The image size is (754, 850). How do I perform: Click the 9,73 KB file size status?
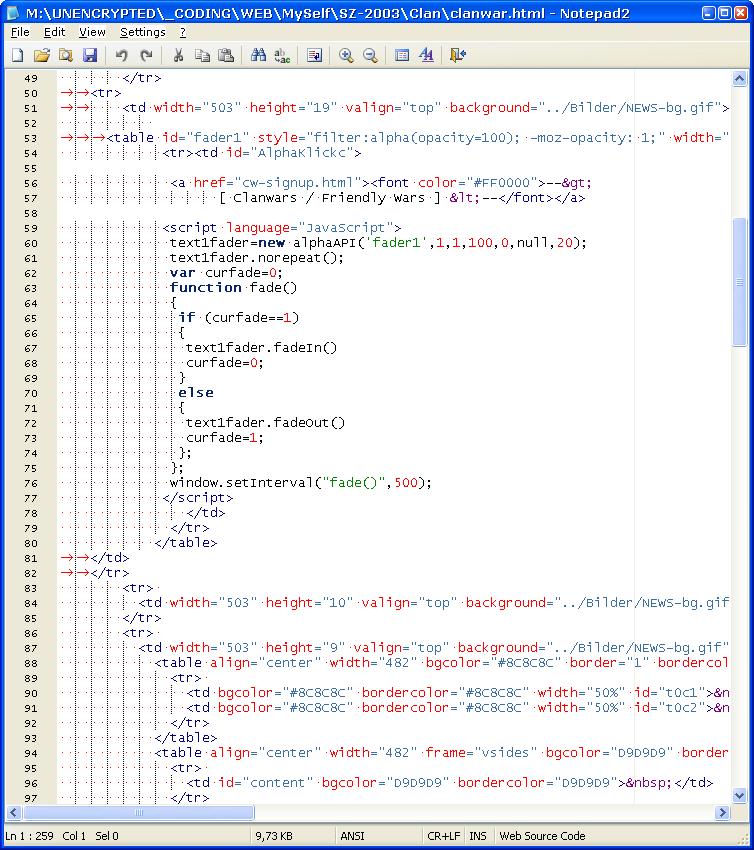click(274, 836)
